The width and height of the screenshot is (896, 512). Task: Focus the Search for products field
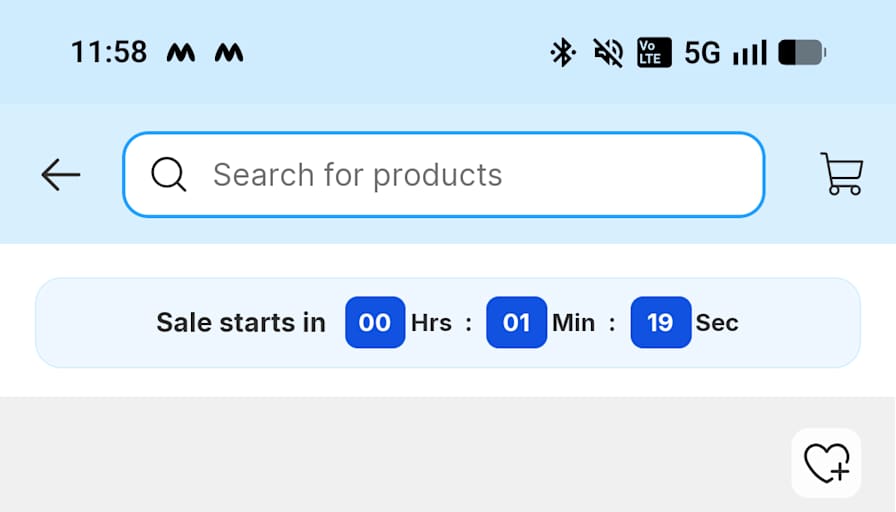point(443,175)
